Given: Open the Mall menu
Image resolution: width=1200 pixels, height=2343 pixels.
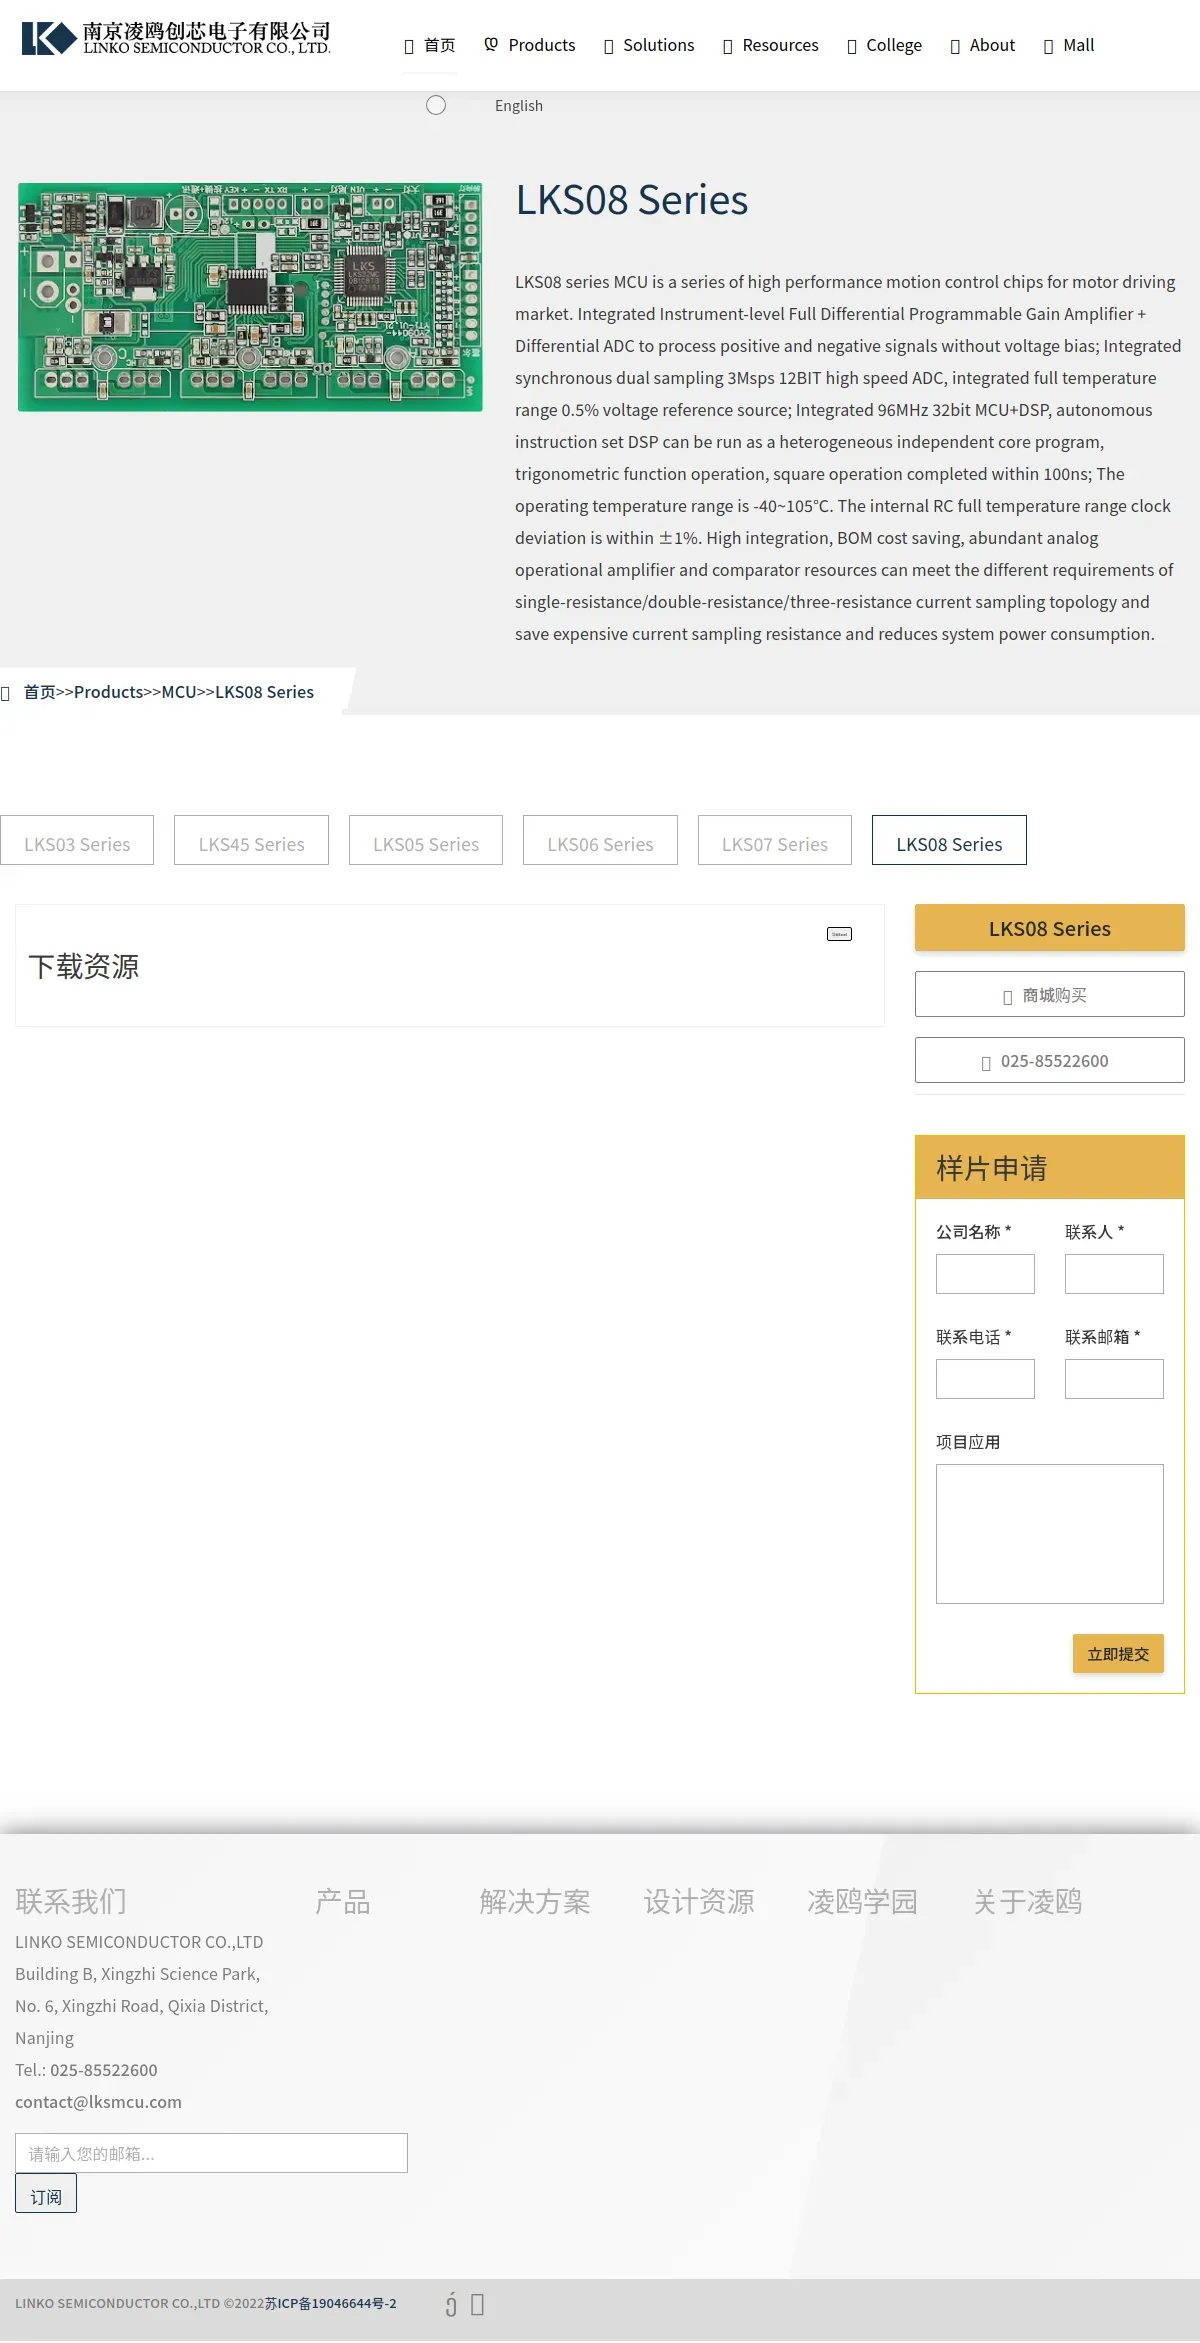Looking at the screenshot, I should (1069, 45).
